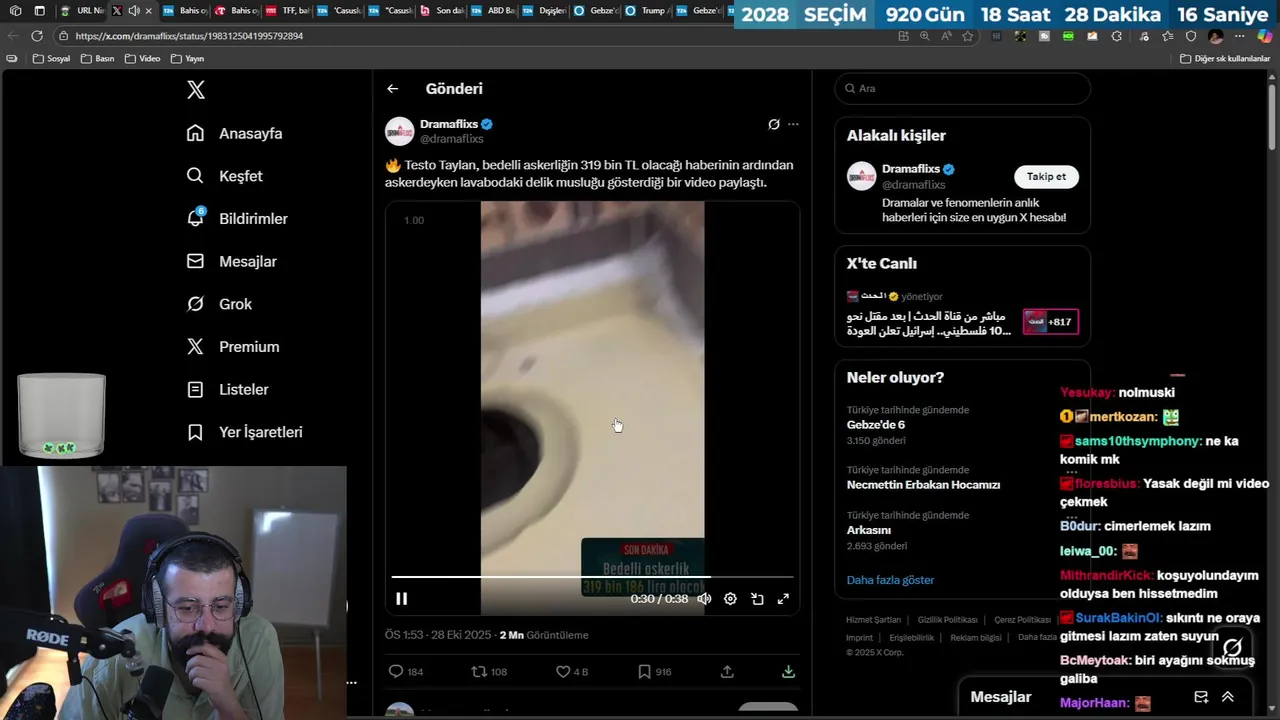Switch to the TFF tab
Screen dimensions: 1280x720
pyautogui.click(x=287, y=11)
